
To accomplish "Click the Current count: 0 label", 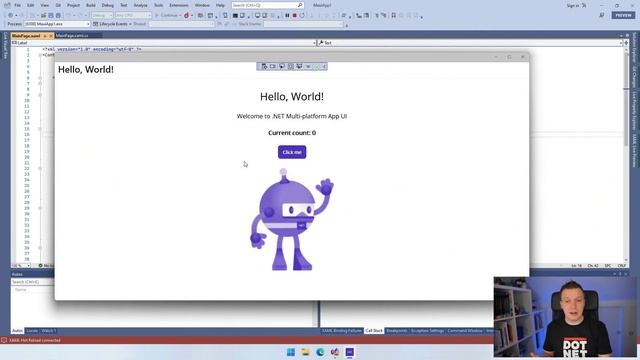I will (x=292, y=133).
